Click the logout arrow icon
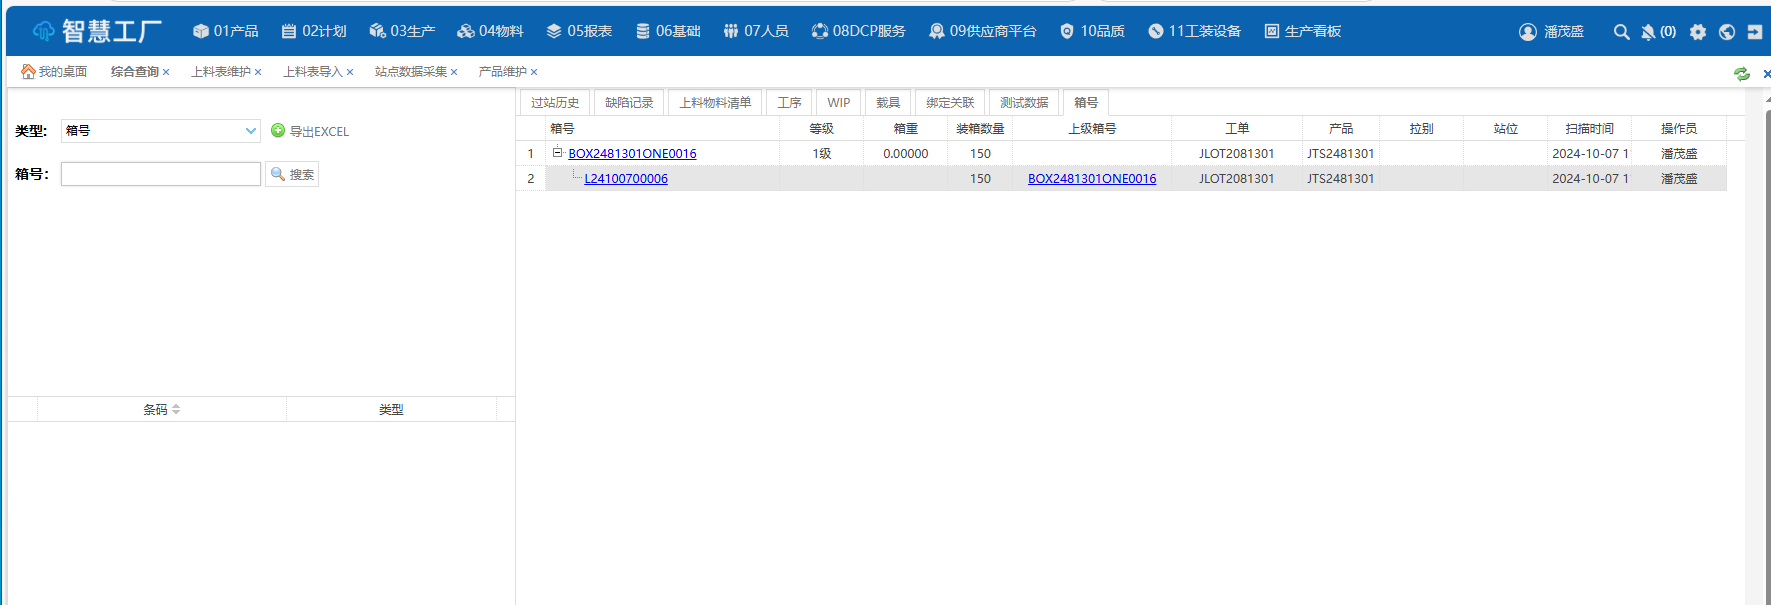This screenshot has width=1771, height=605. (1755, 32)
